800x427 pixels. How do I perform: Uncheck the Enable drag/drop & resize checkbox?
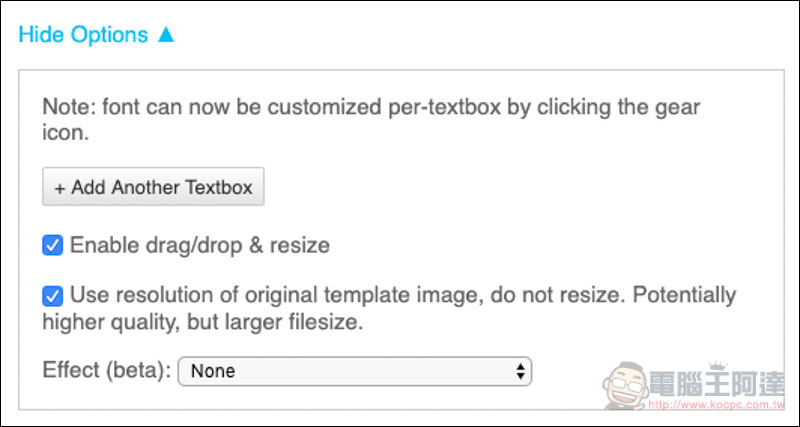53,245
